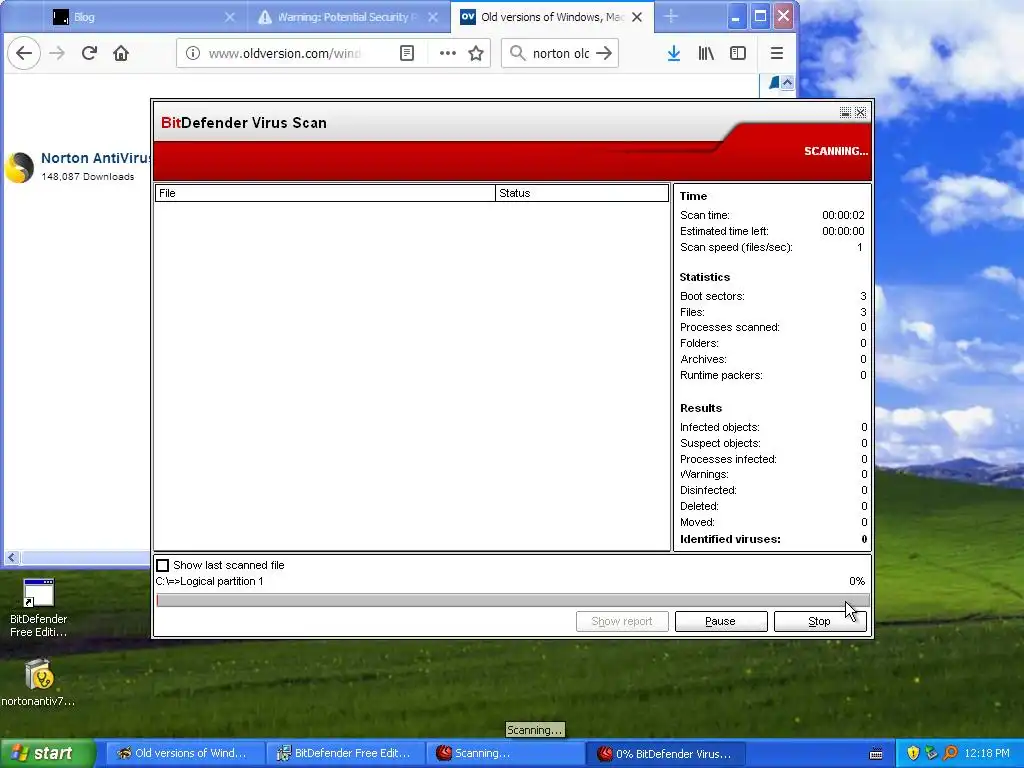Open Firefox downloads panel

[x=674, y=54]
